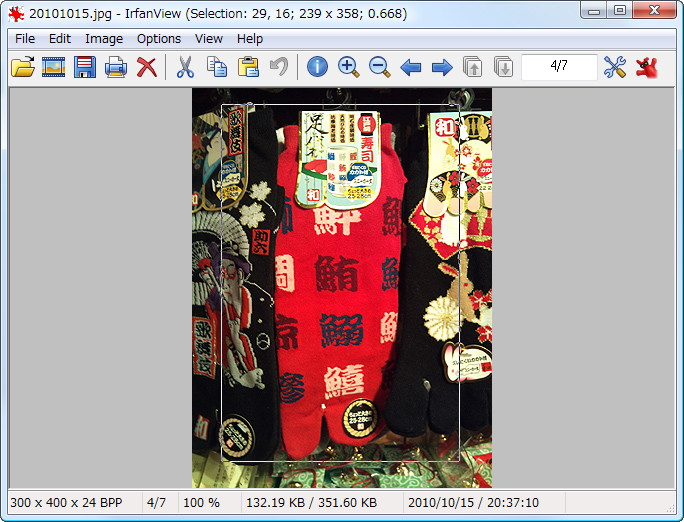Open the Help menu

pos(250,39)
